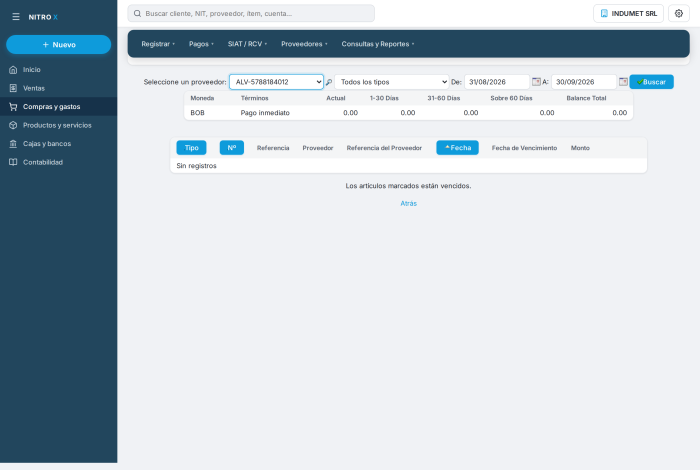Click the Sin registros text

pyautogui.click(x=196, y=166)
